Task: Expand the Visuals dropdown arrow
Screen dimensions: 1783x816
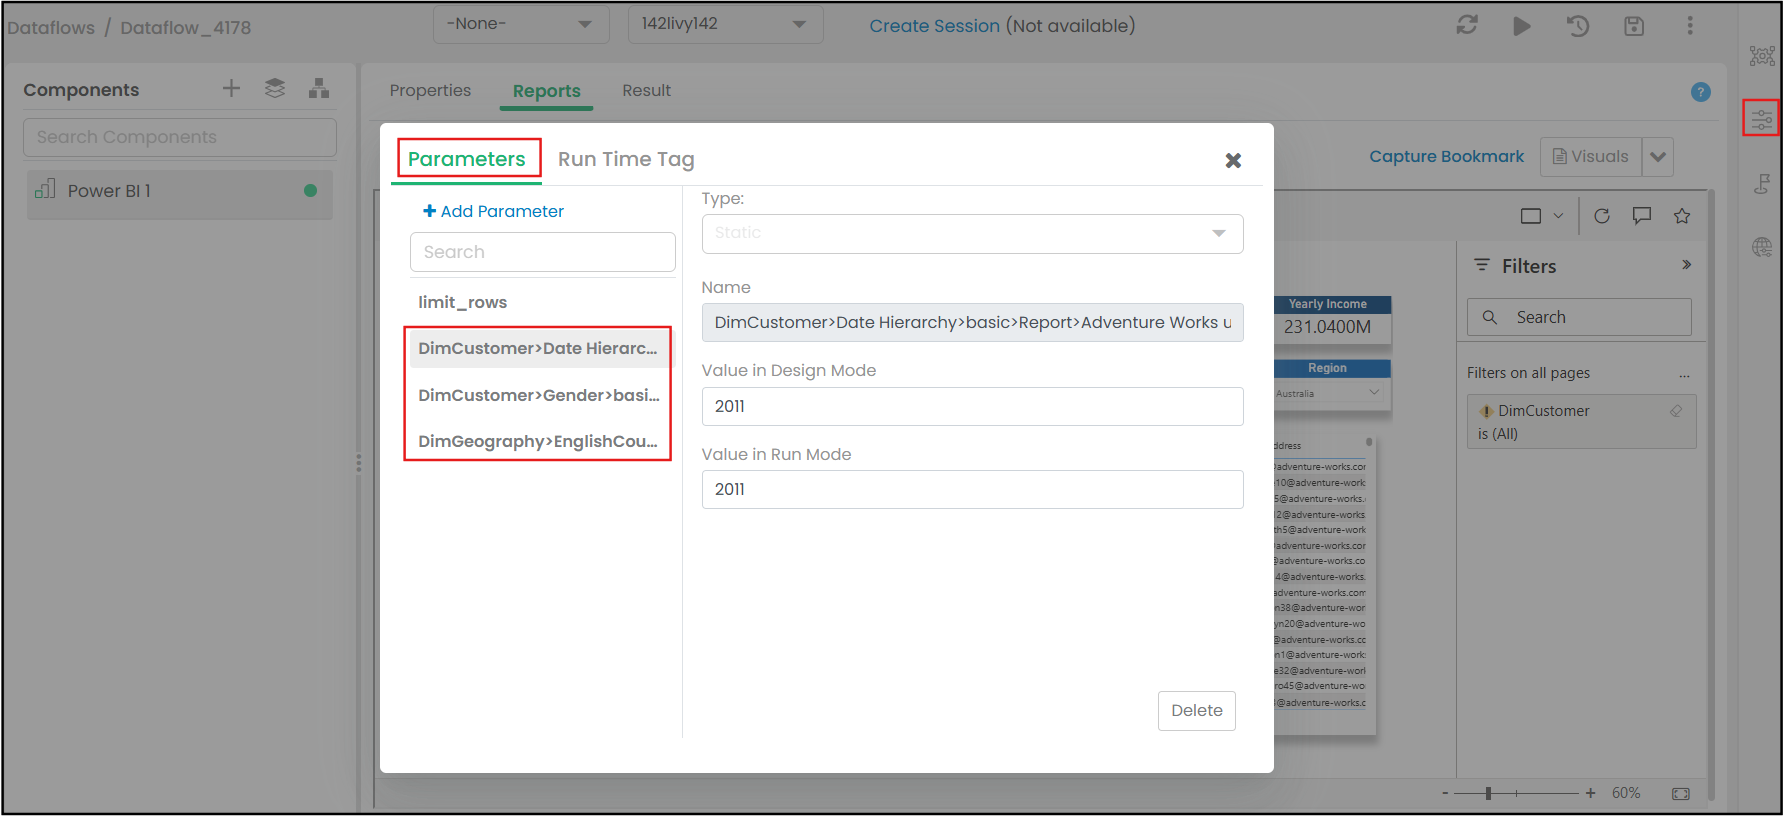Action: click(x=1658, y=157)
